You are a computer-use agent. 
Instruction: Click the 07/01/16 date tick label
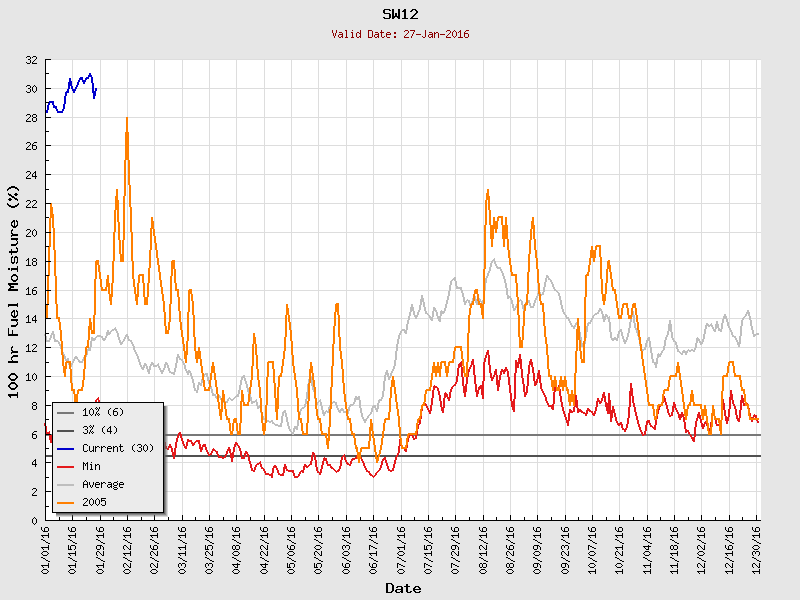click(x=401, y=547)
